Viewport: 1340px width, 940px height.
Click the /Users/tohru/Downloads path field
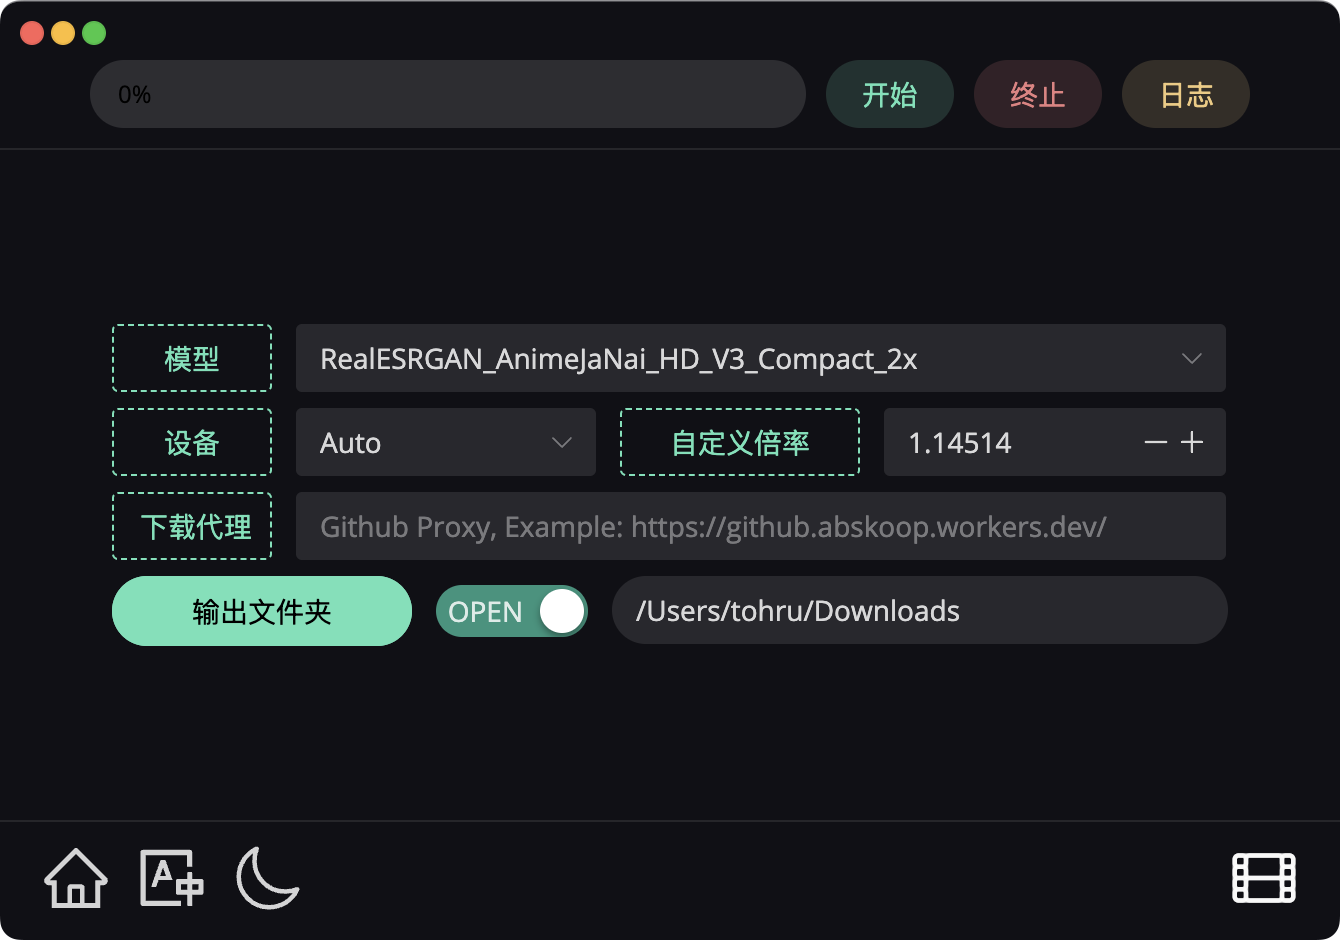[920, 610]
